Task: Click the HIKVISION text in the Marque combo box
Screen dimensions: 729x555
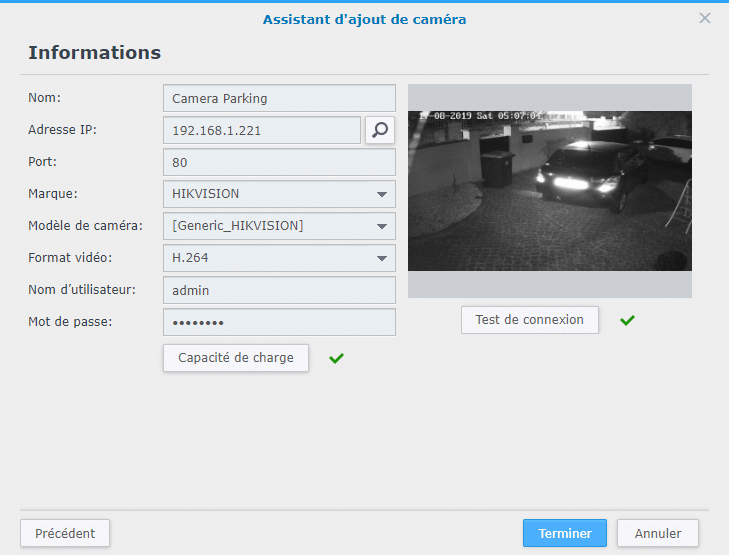Action: (x=205, y=194)
